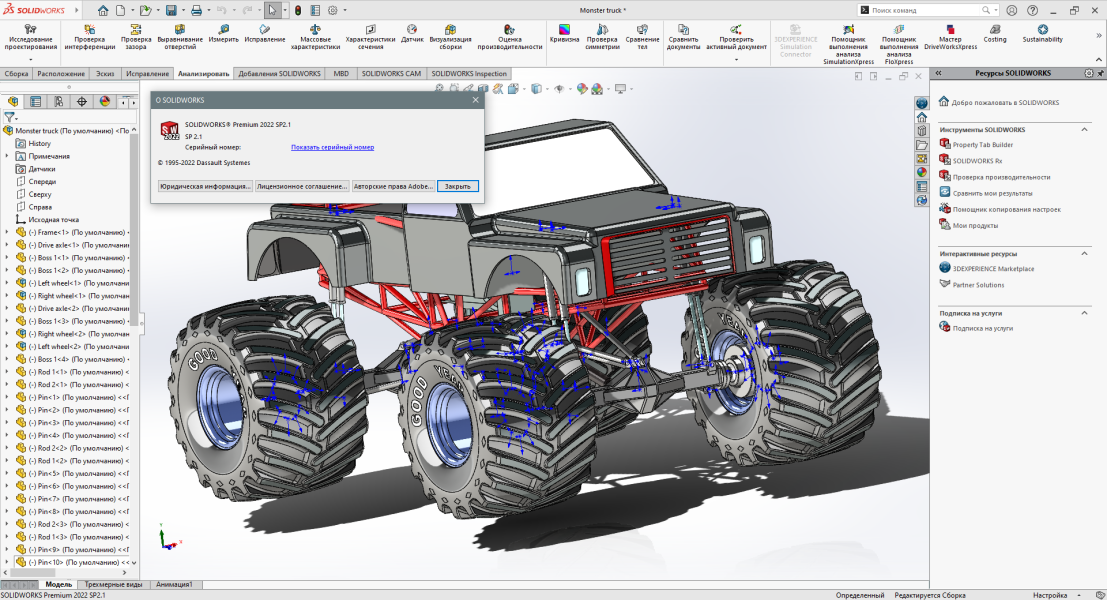Switch to the PropertyManager panel tab
This screenshot has height=600, width=1107.
click(35, 102)
